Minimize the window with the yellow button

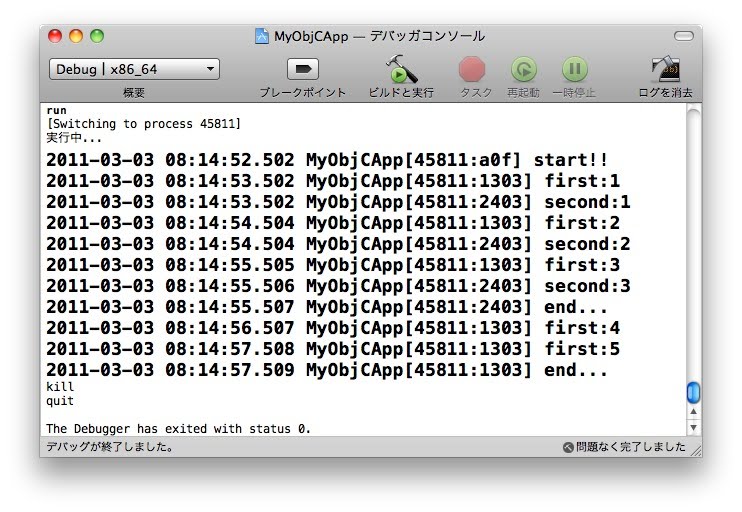76,36
